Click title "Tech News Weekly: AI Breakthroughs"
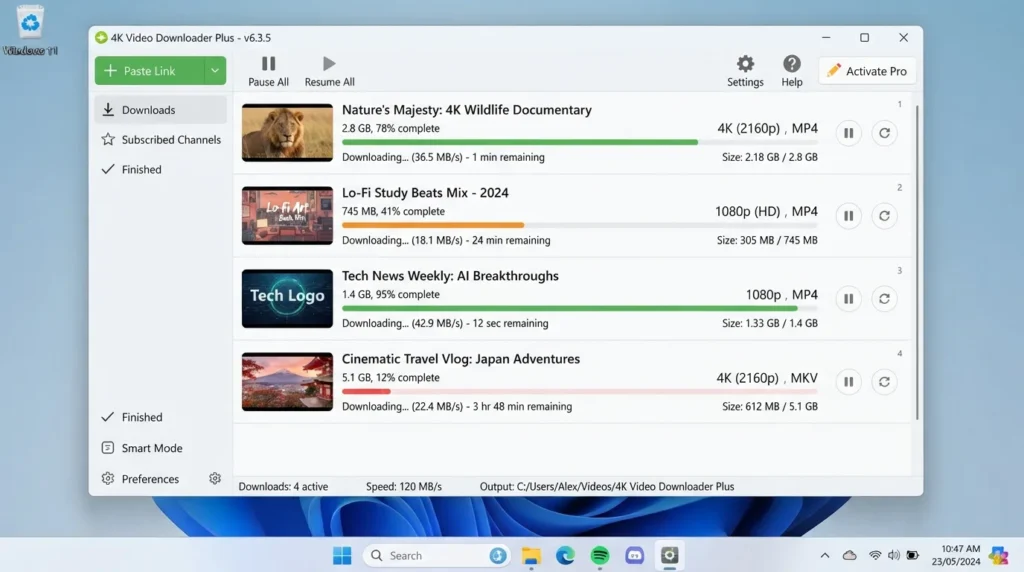 pos(450,276)
